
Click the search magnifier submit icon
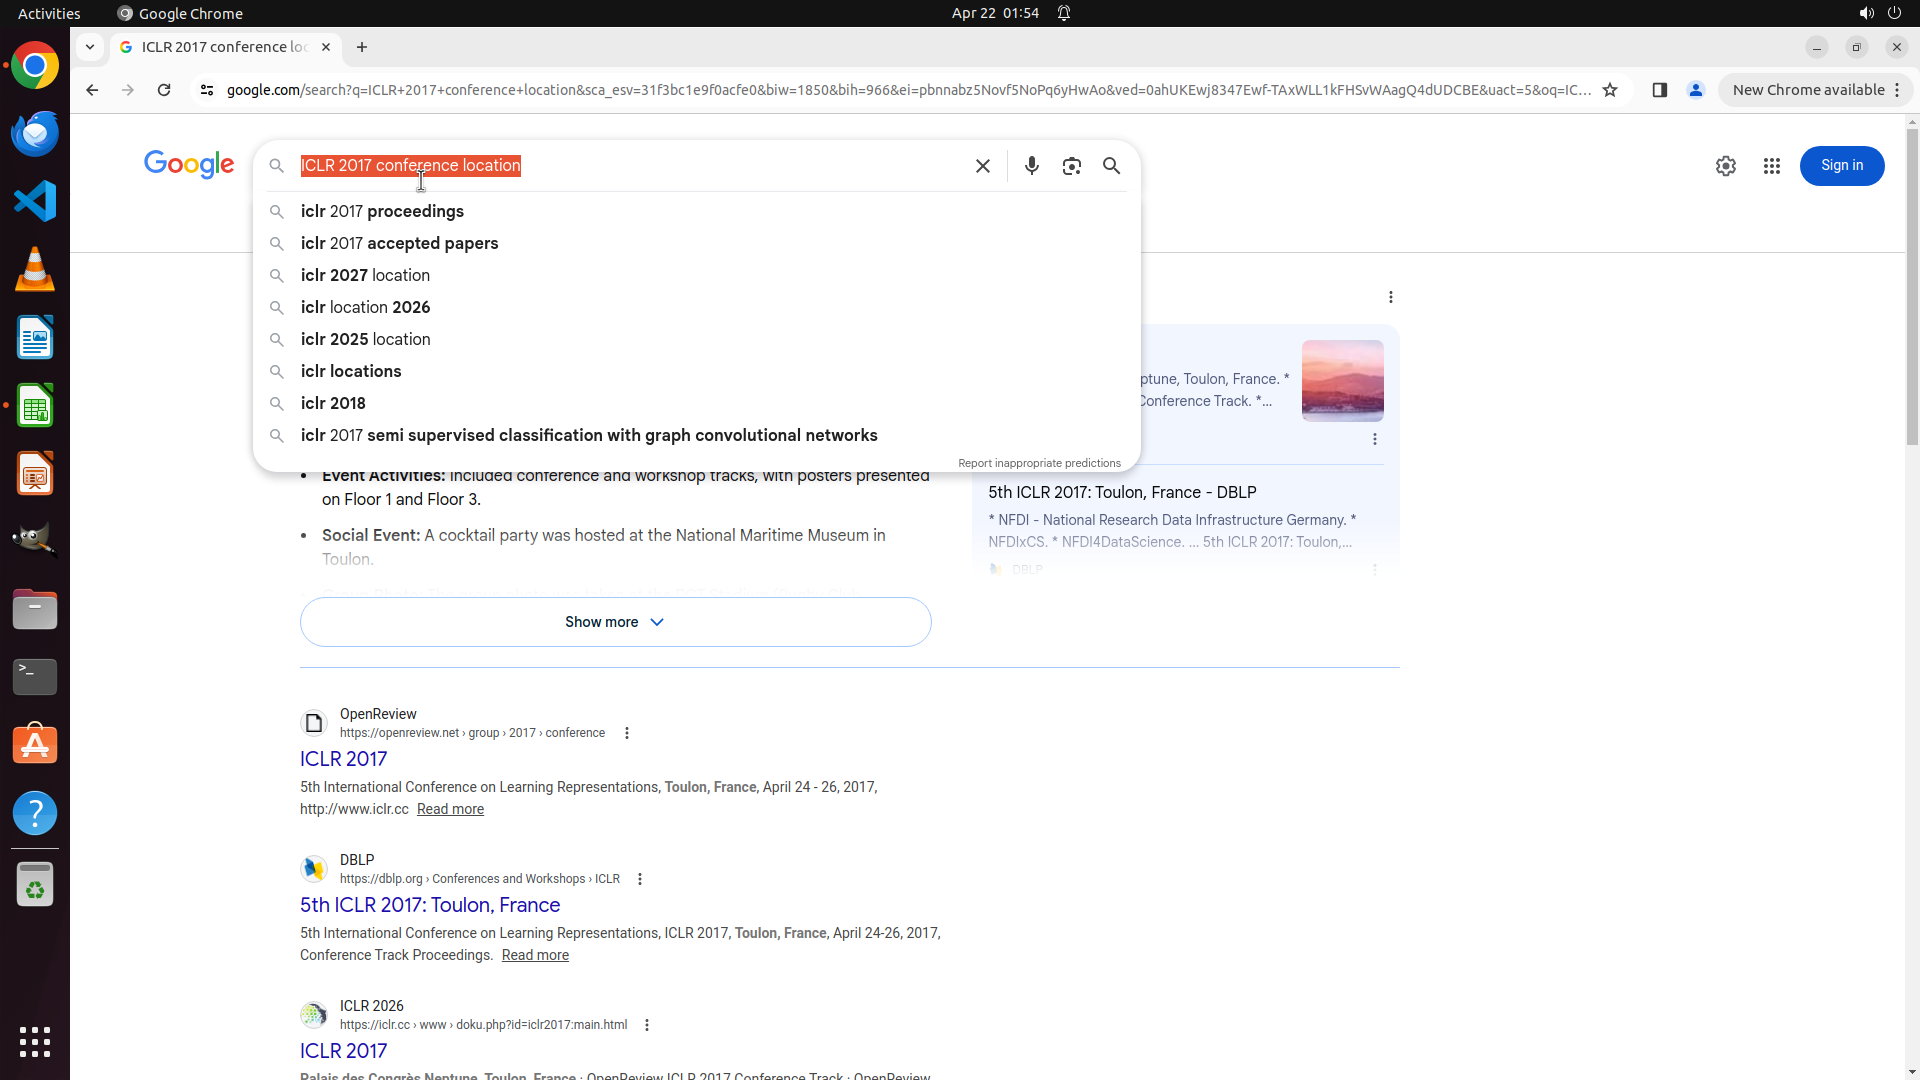tap(1111, 166)
